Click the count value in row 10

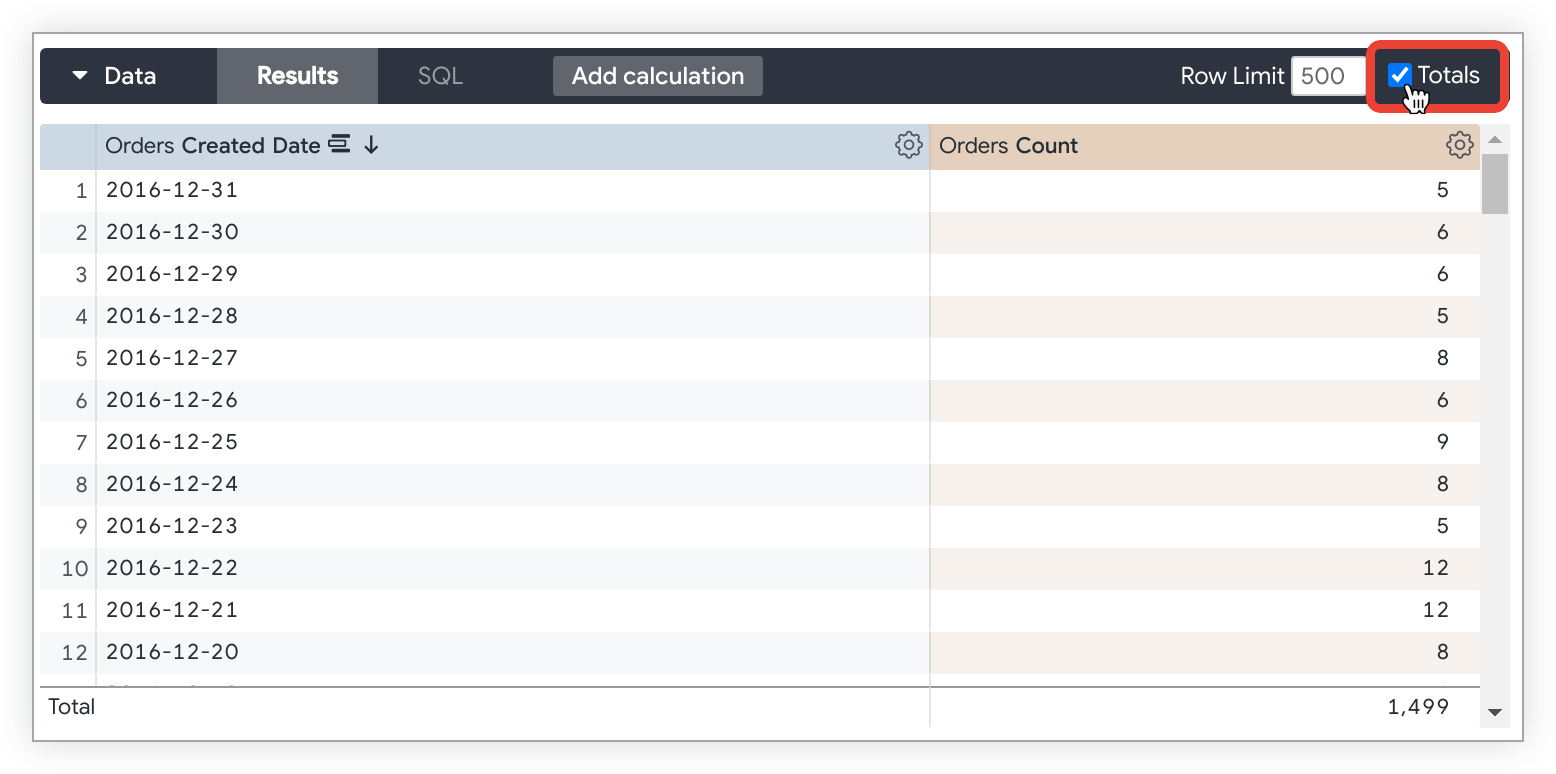pyautogui.click(x=1435, y=568)
